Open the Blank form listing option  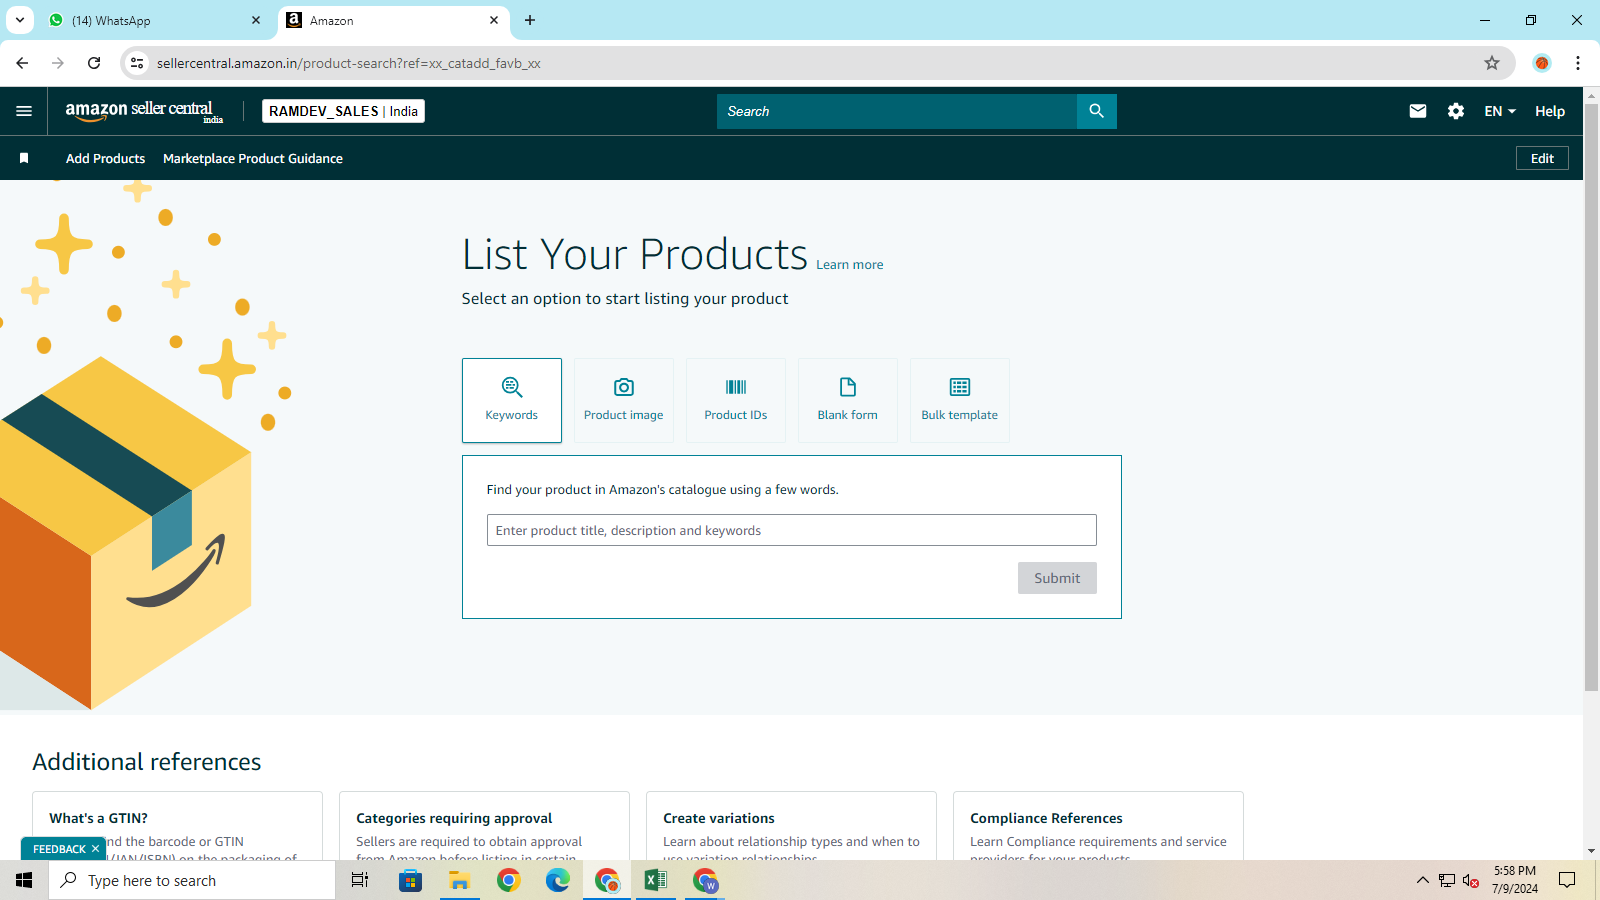point(847,400)
